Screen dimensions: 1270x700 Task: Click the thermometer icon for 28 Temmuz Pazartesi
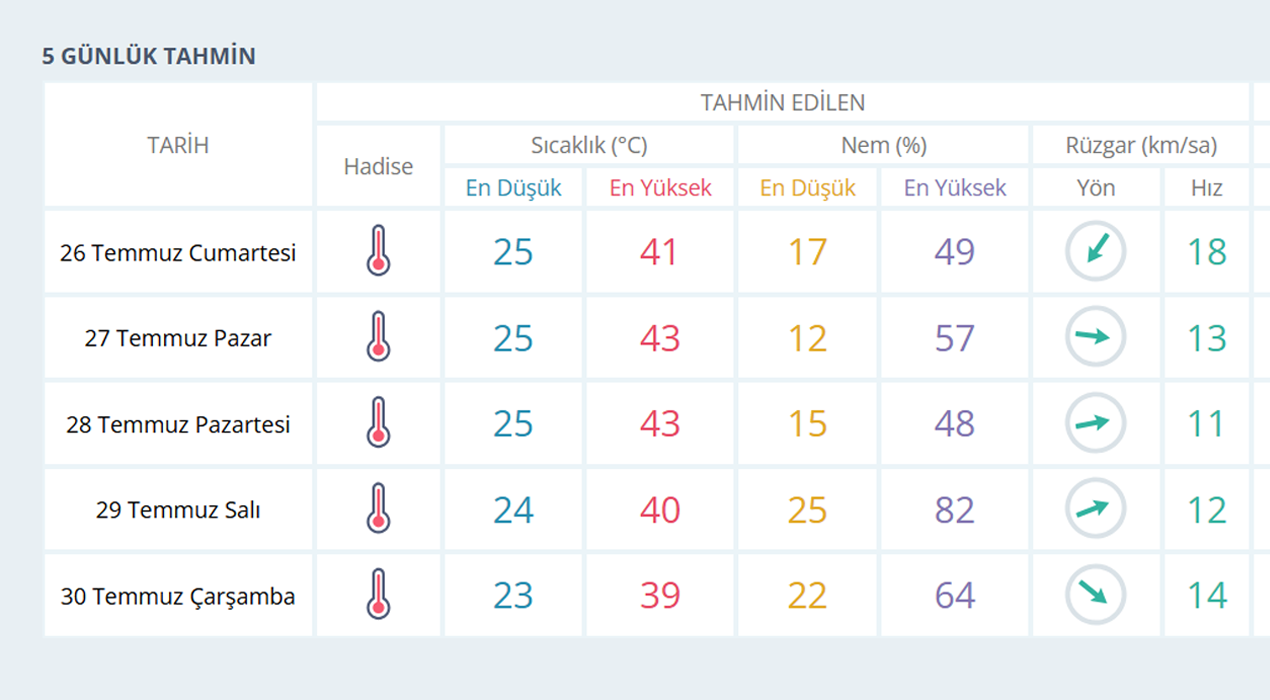coord(378,424)
